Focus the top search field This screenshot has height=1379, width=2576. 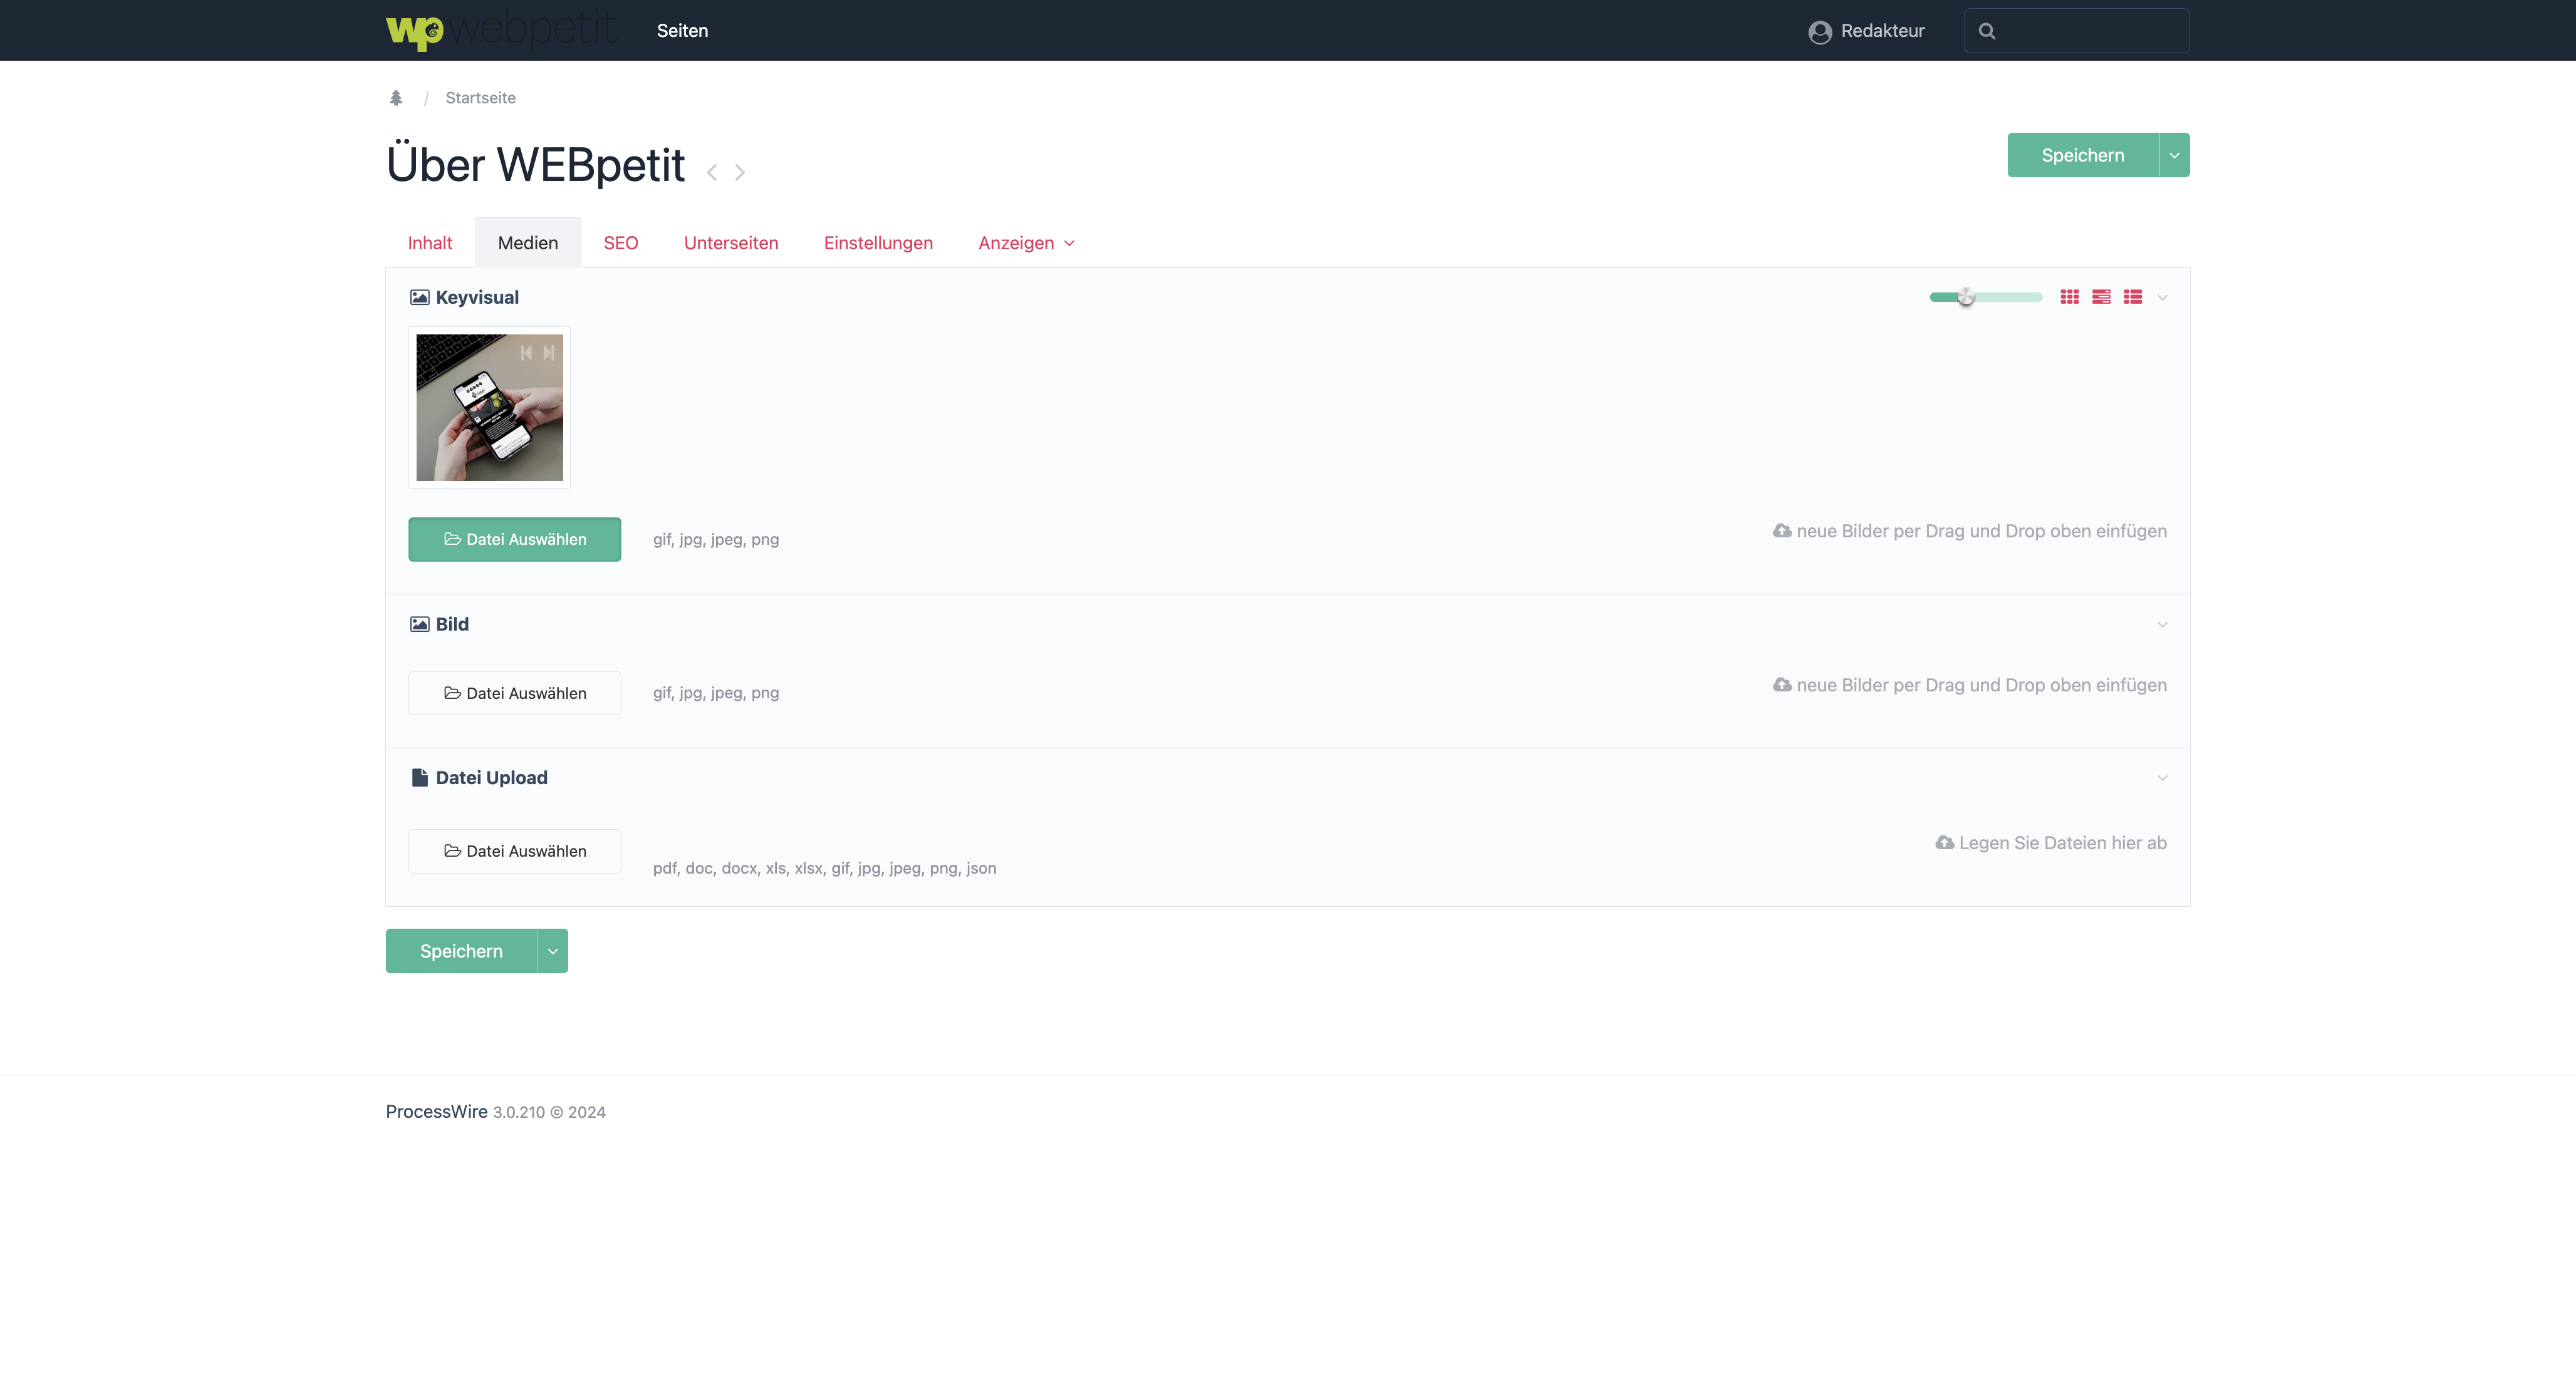point(2076,31)
